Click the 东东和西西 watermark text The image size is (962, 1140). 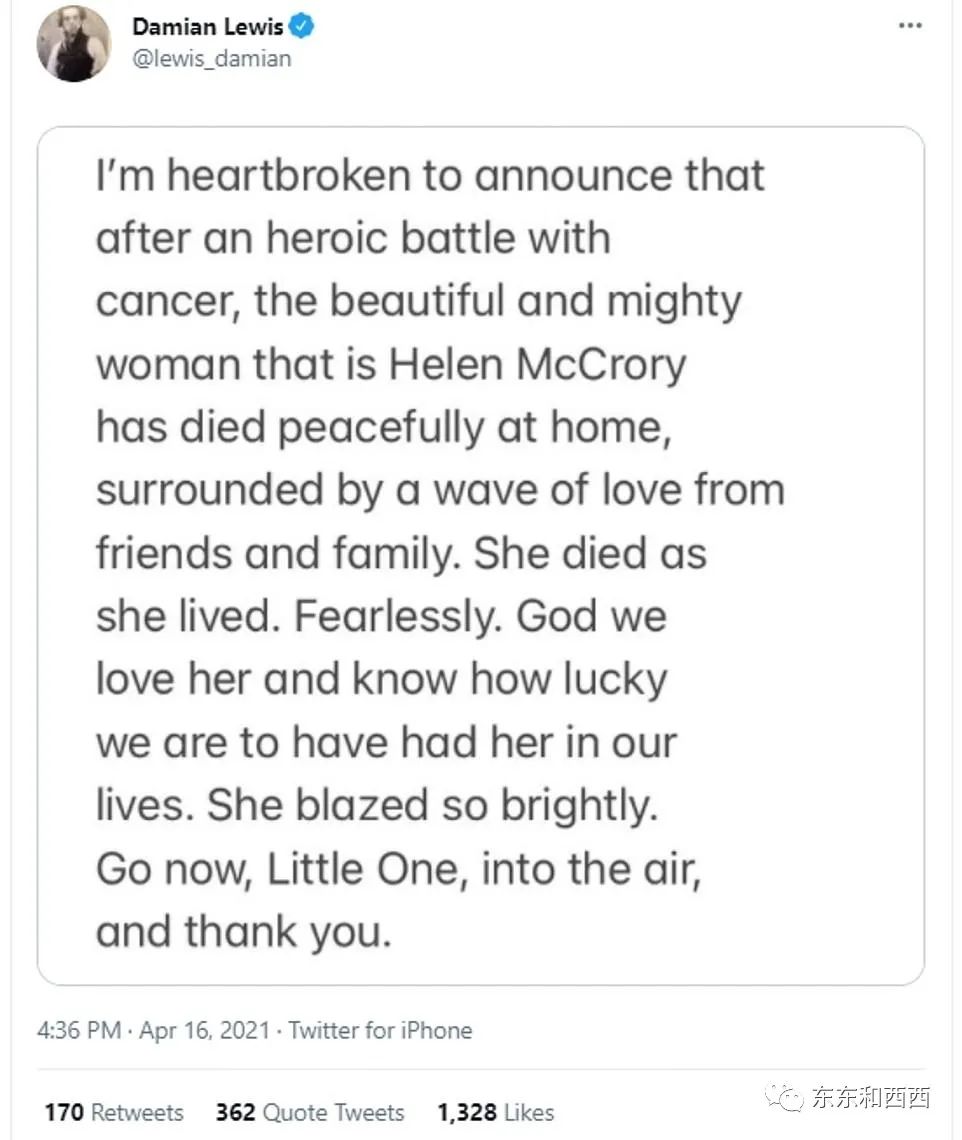[x=870, y=1097]
